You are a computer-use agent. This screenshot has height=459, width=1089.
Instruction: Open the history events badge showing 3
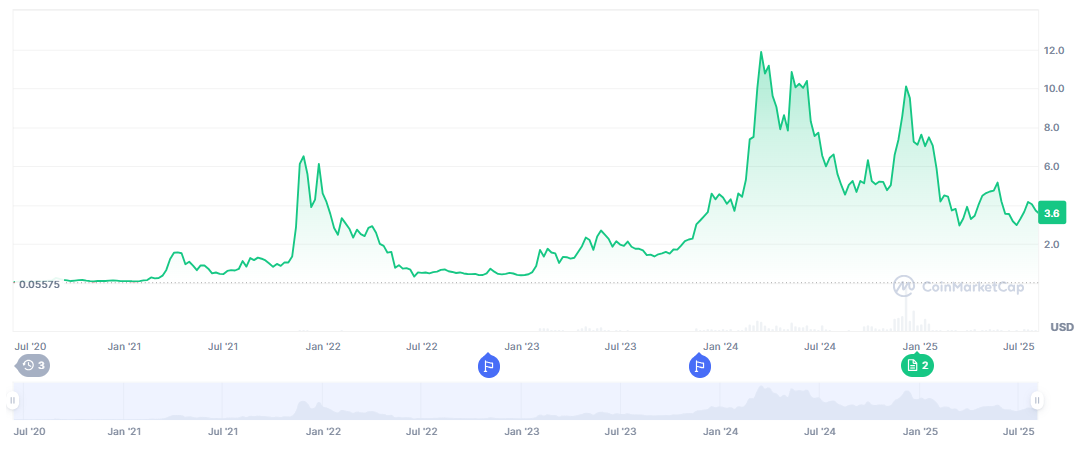click(x=33, y=365)
